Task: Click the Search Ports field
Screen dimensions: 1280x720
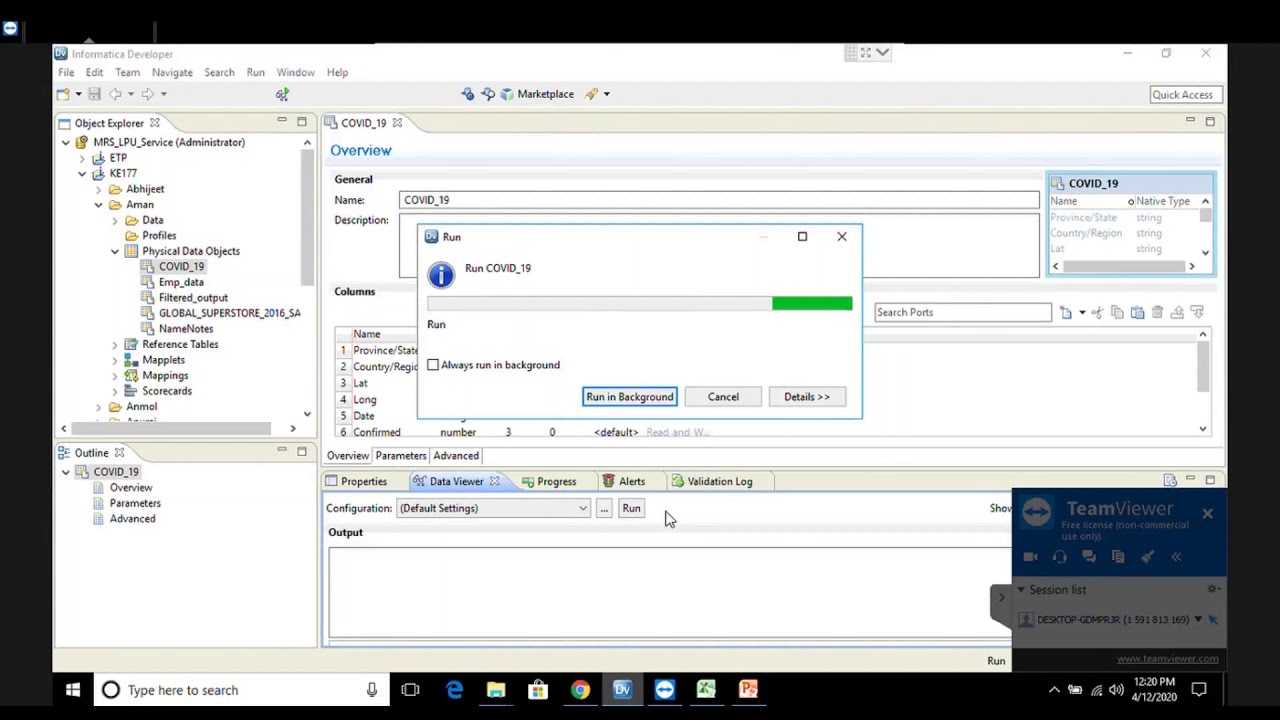Action: click(x=962, y=313)
